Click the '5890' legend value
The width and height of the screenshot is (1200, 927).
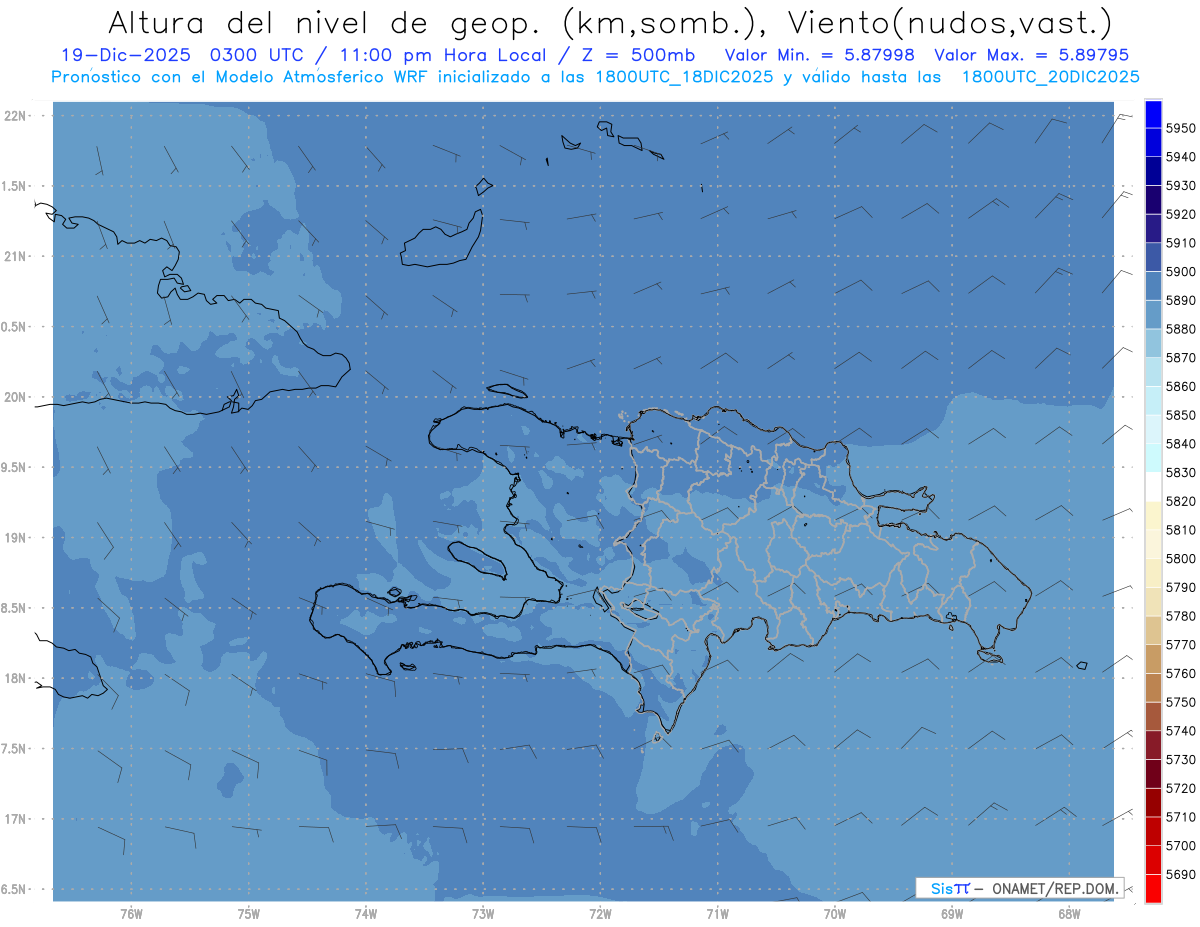(1181, 300)
